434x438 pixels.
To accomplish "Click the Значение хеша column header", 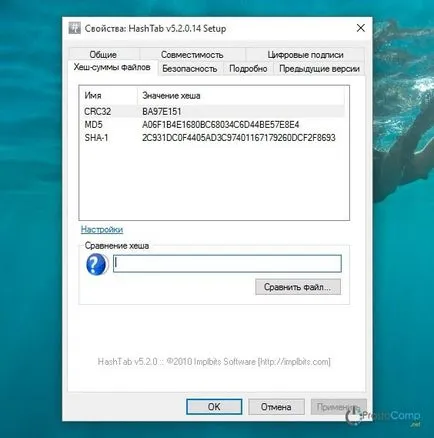I will [x=240, y=96].
